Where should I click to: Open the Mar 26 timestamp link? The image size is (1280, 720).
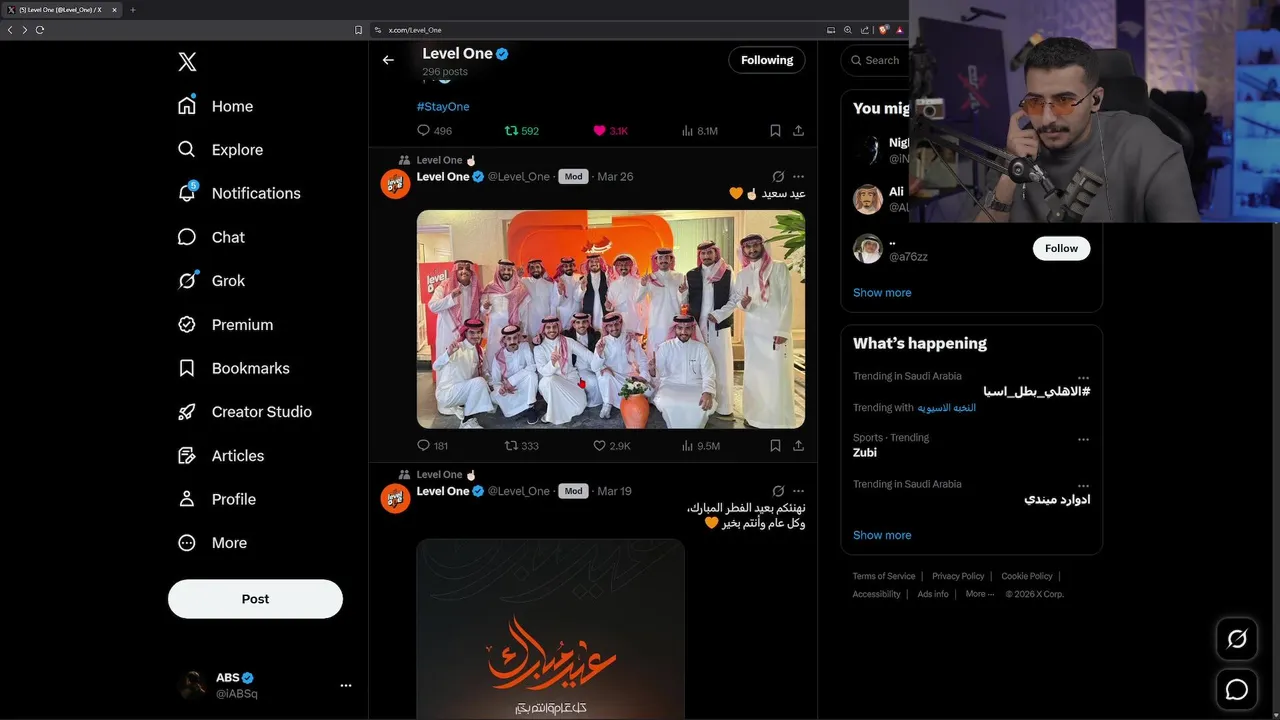click(615, 177)
